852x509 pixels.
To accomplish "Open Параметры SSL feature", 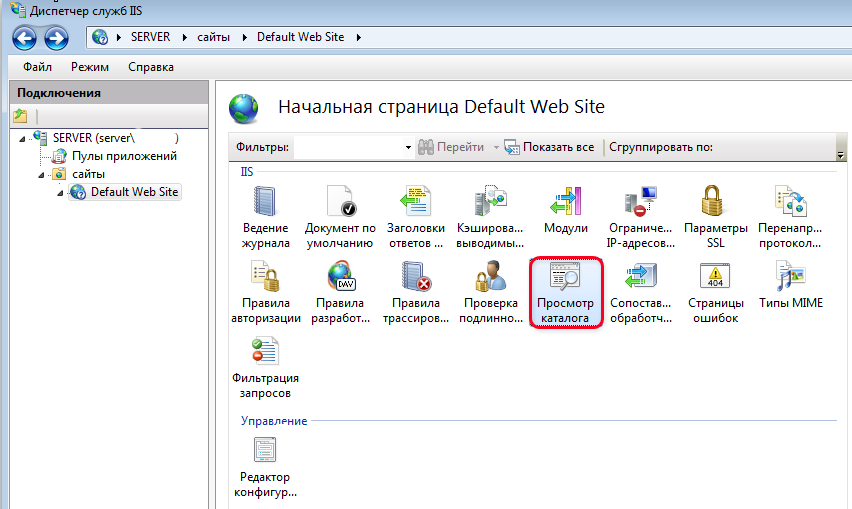I will [716, 217].
